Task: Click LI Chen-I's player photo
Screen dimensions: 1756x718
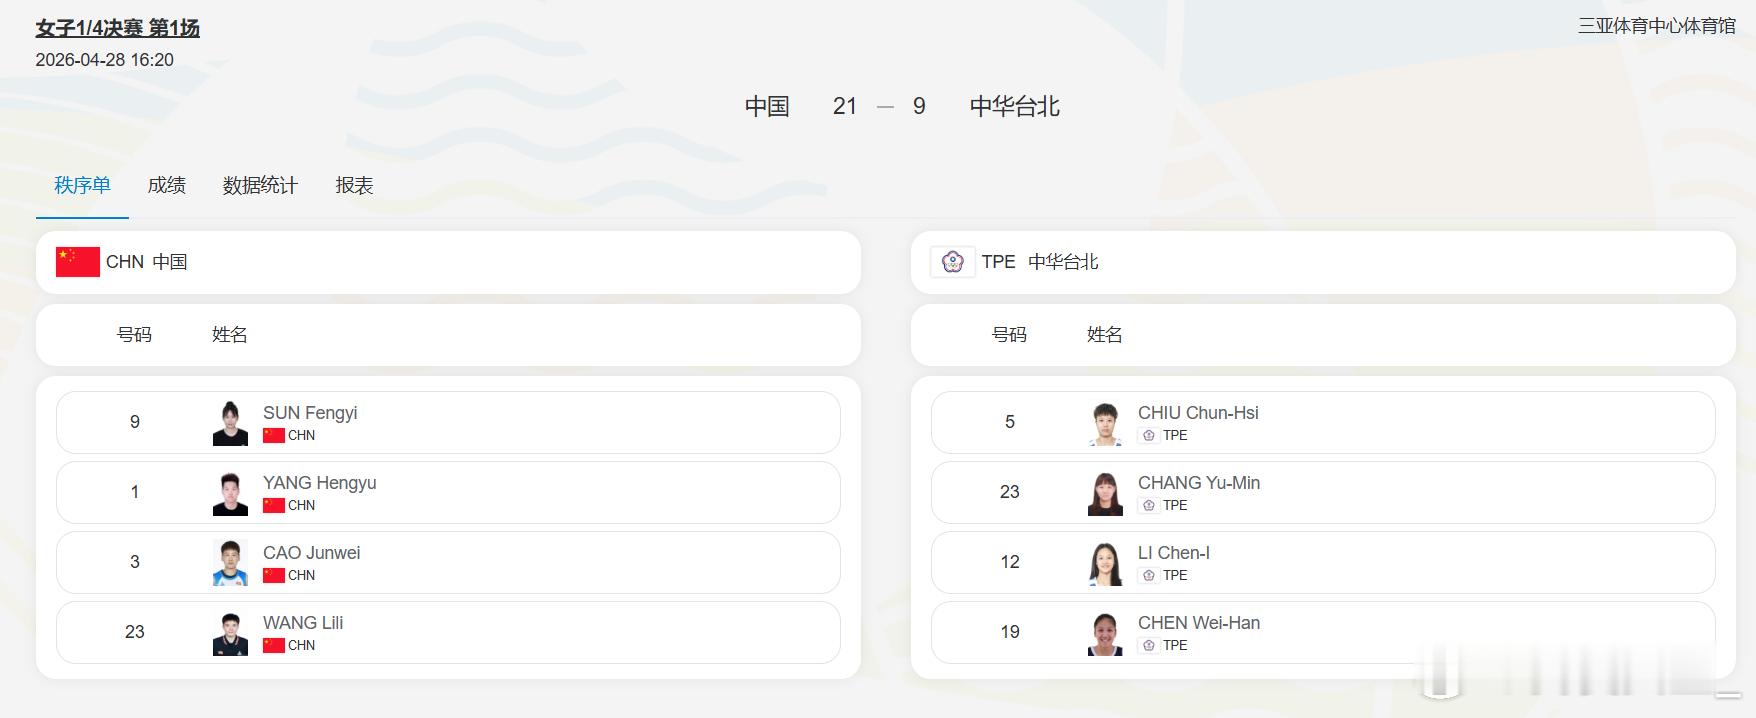Action: click(1105, 563)
